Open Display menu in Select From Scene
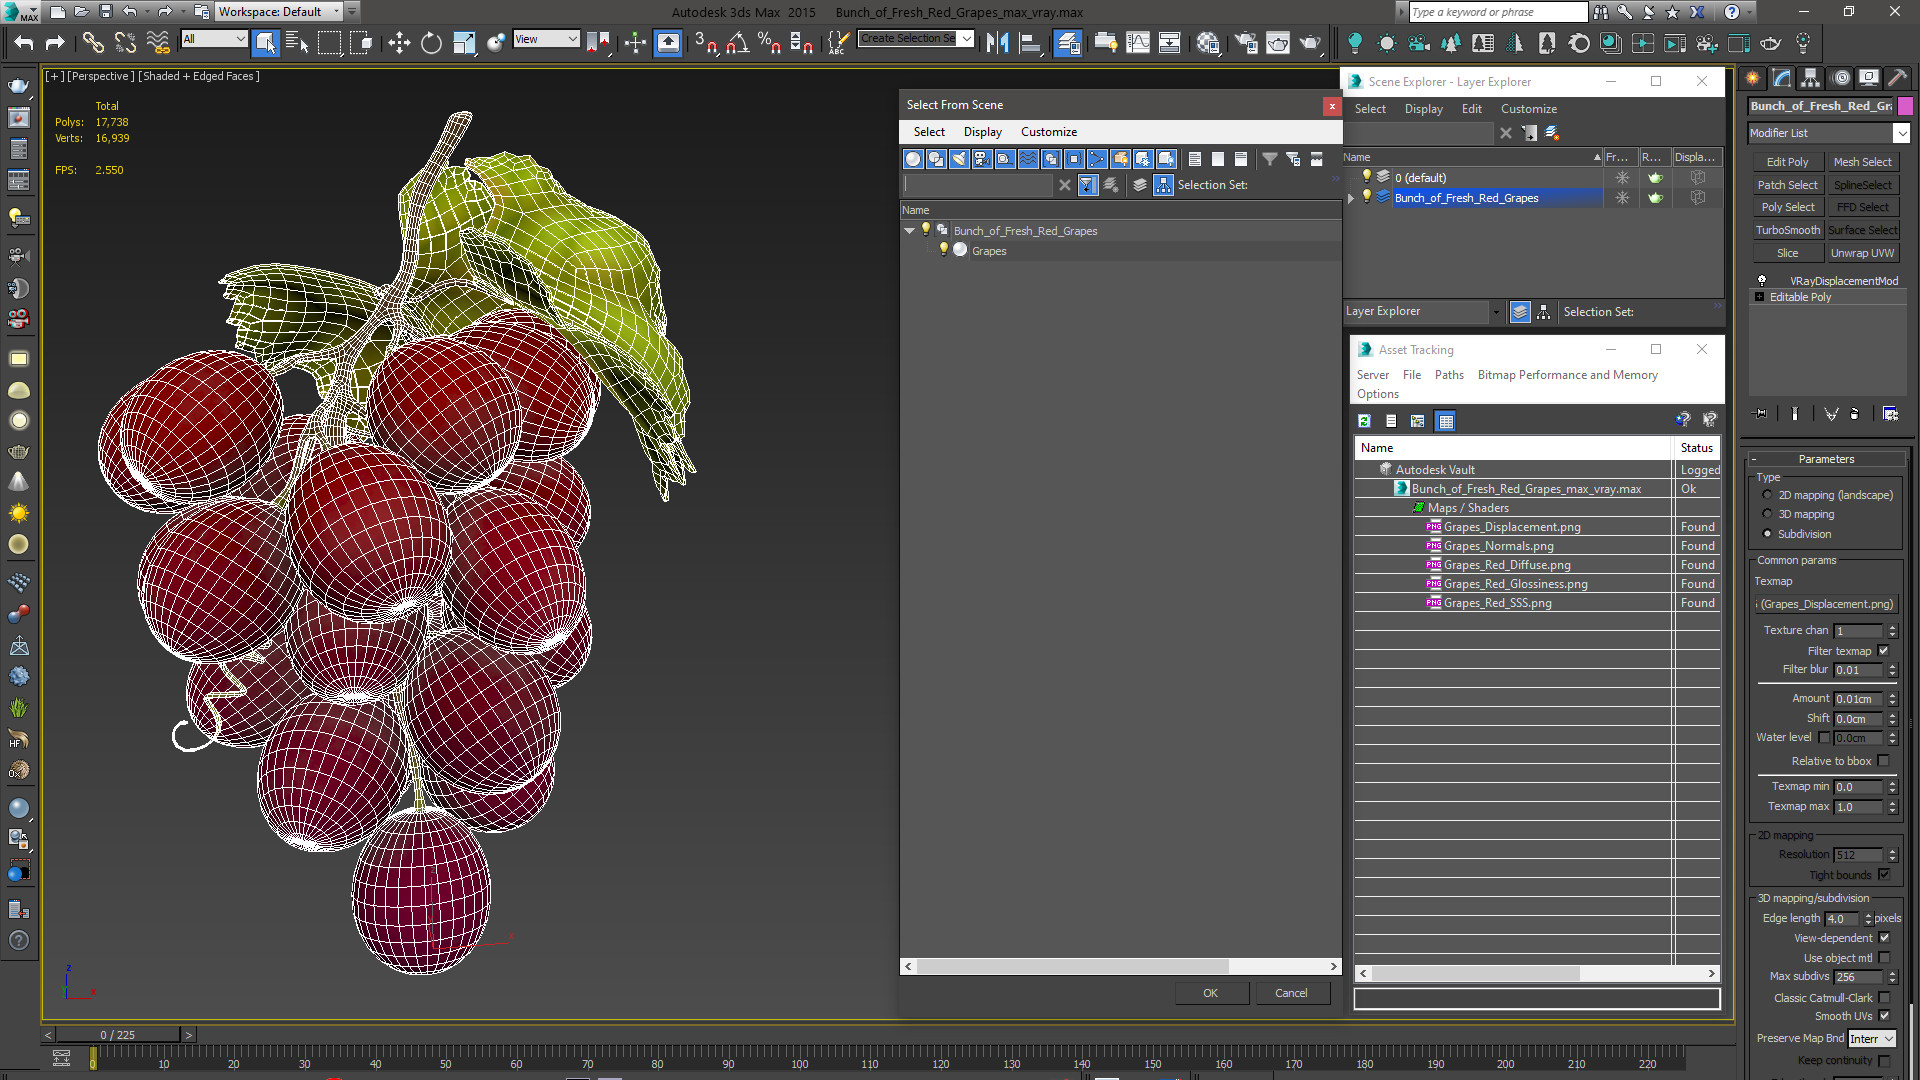 click(x=982, y=132)
